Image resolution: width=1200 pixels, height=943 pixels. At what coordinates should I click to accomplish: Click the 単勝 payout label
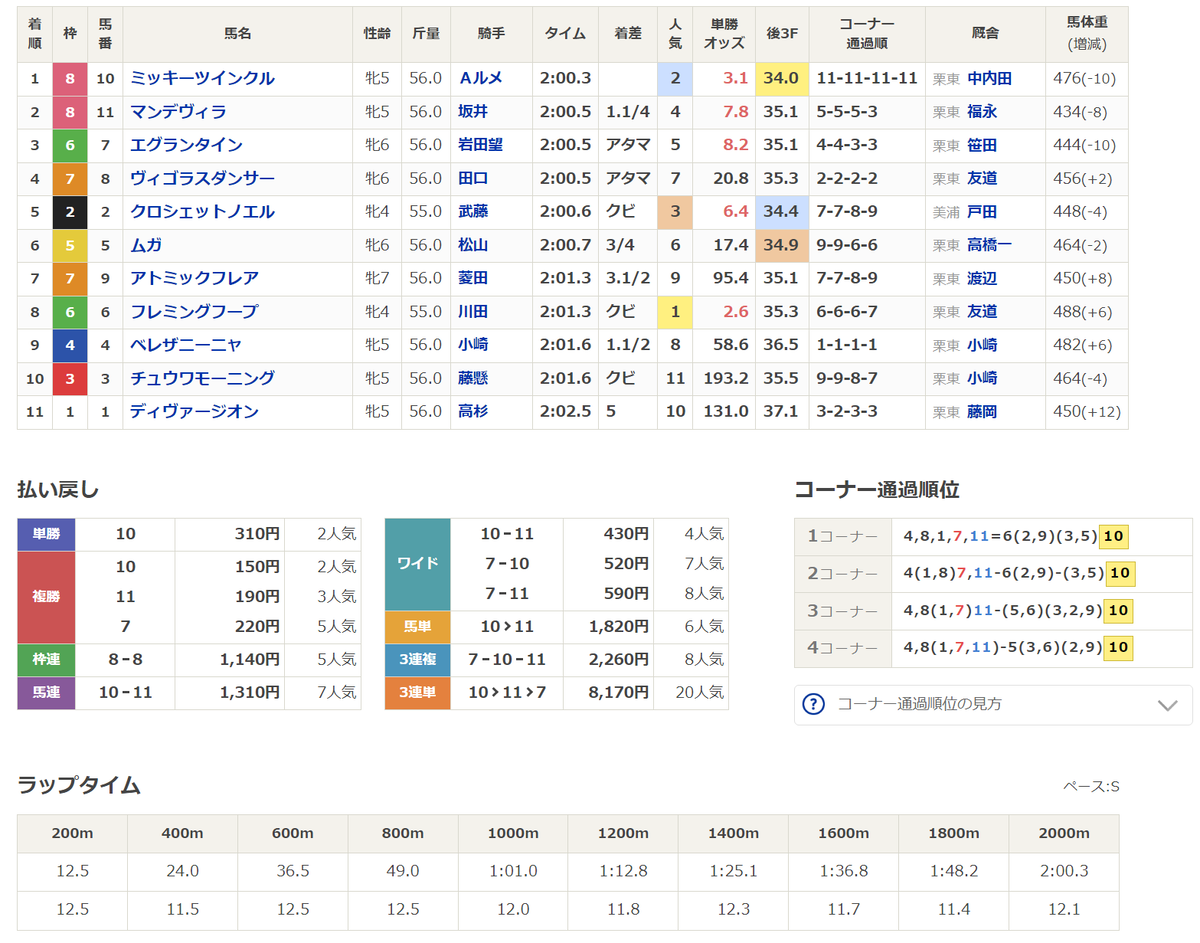click(46, 534)
